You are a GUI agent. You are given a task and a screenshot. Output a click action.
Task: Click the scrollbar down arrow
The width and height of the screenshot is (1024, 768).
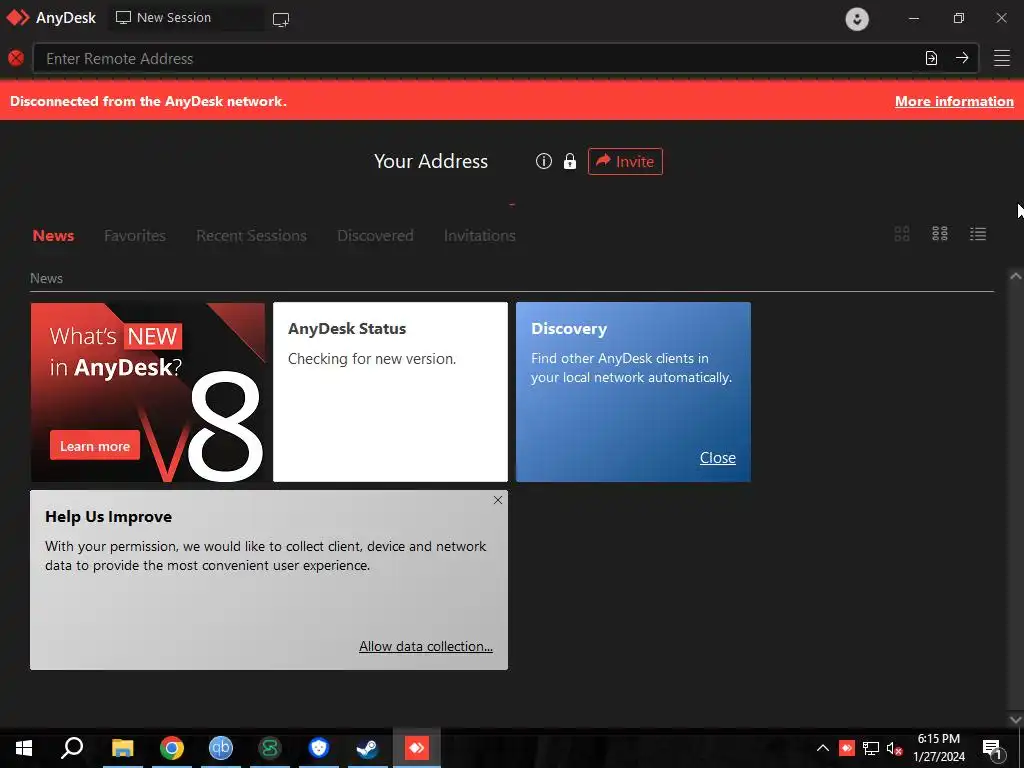tap(1016, 719)
